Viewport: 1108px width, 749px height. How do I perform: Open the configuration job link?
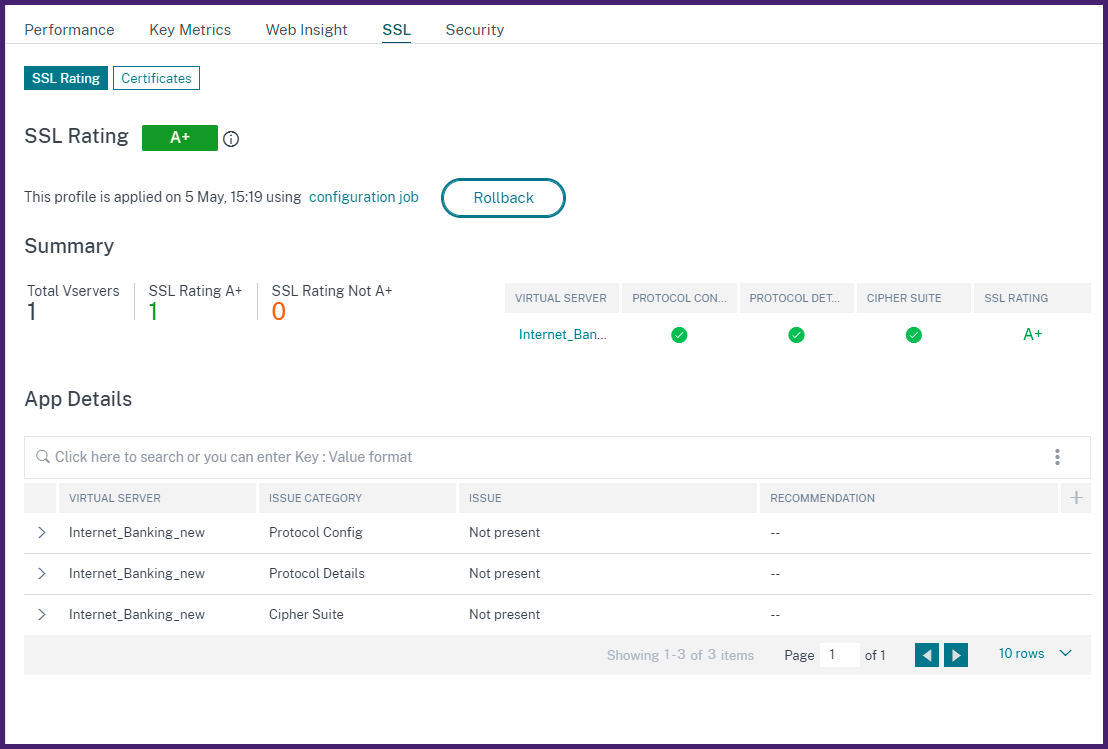(x=364, y=197)
